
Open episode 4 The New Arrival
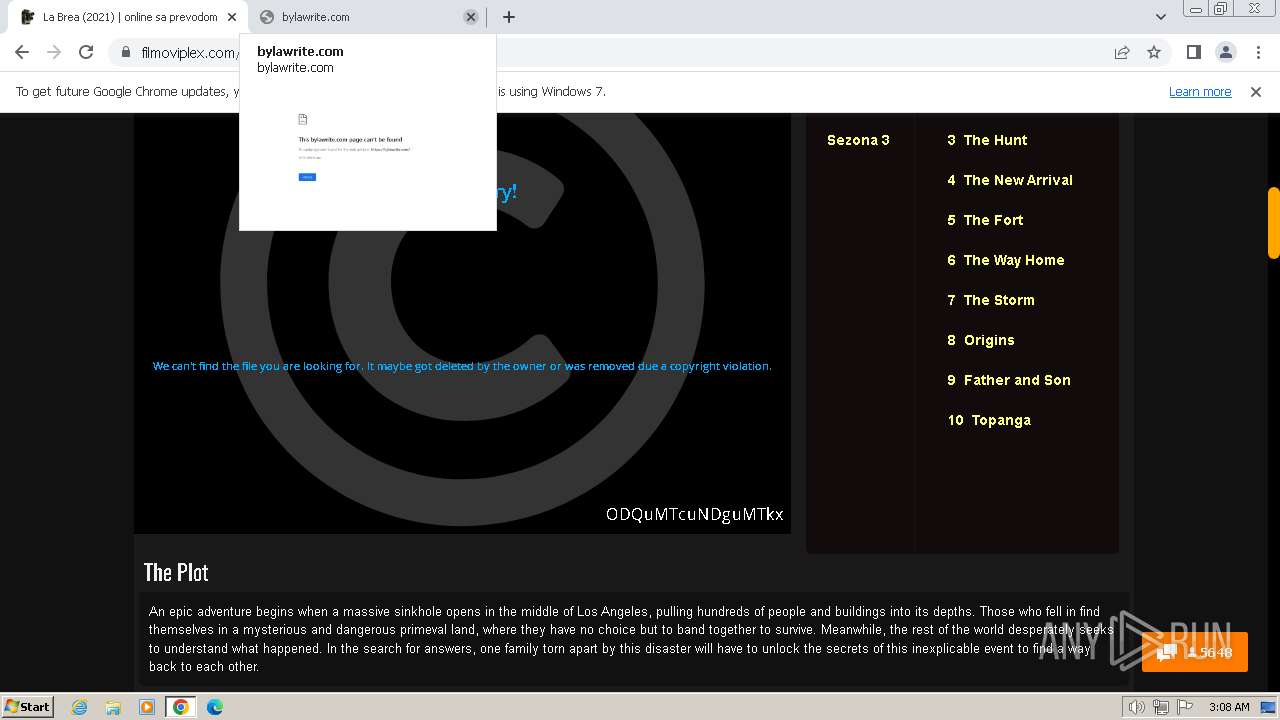pos(1010,180)
